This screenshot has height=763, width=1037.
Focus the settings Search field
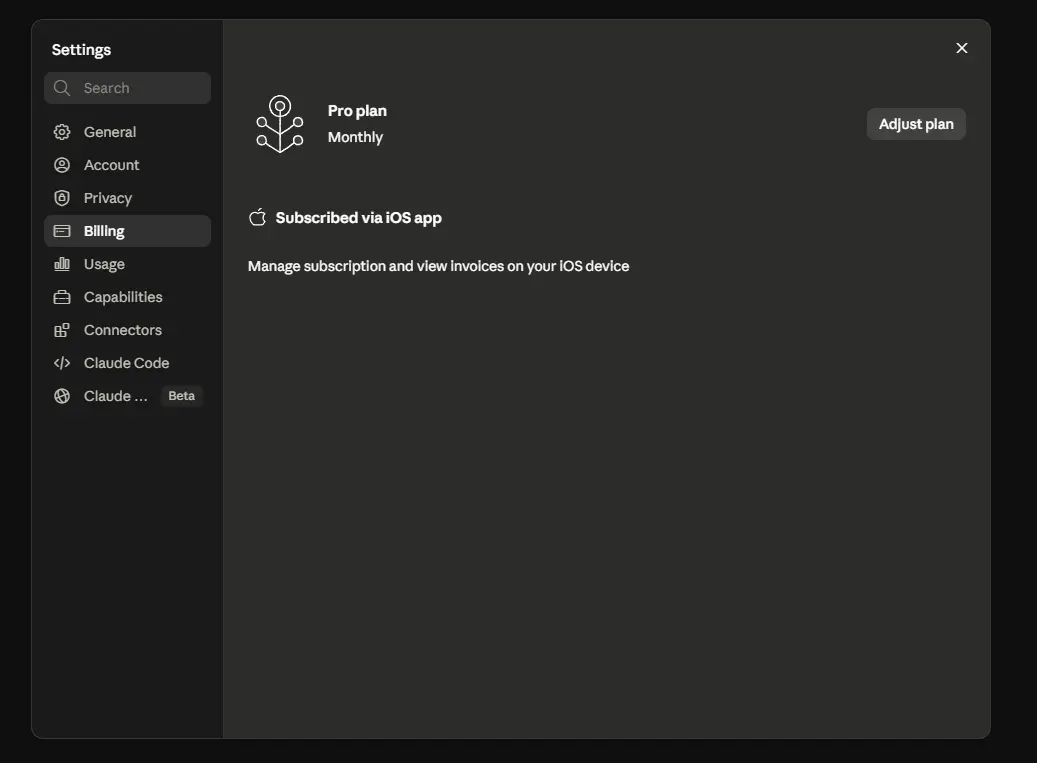pyautogui.click(x=128, y=88)
